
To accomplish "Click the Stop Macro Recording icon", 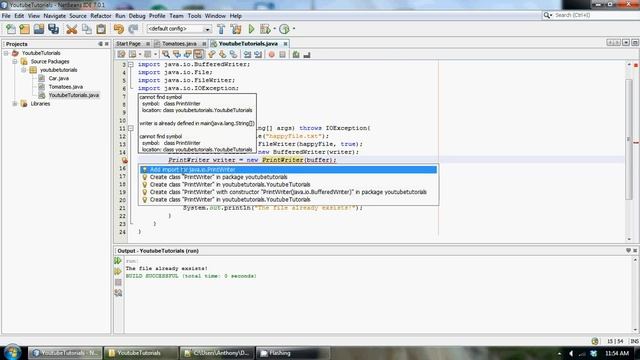I will click(282, 54).
